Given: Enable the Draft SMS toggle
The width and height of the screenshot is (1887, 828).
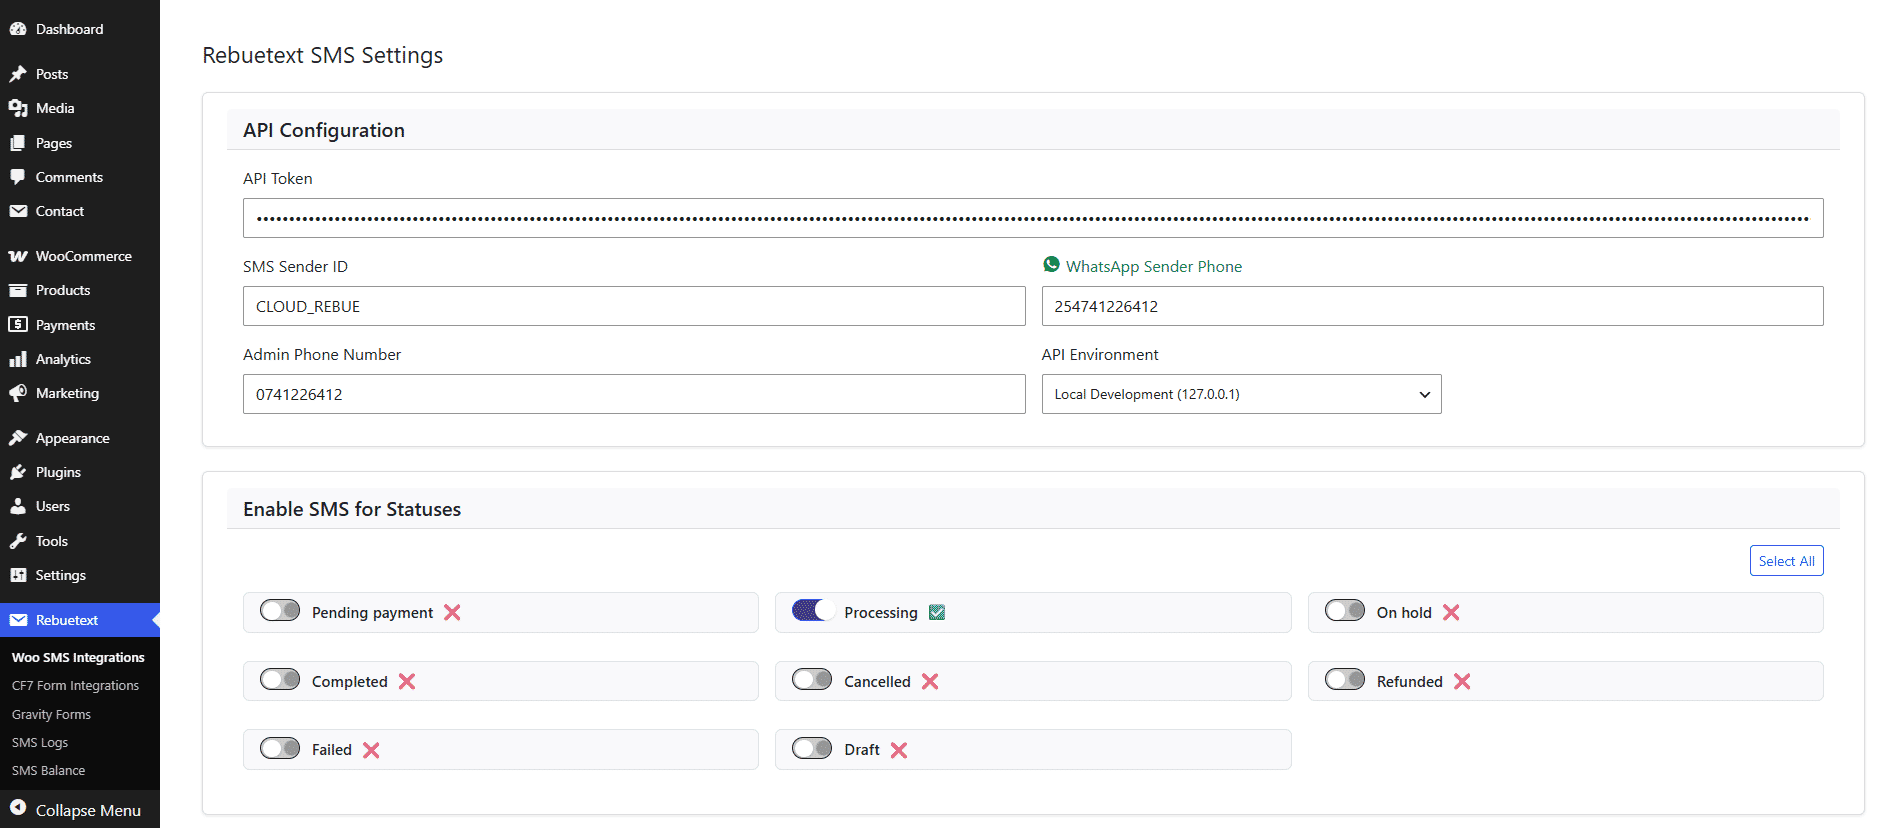Looking at the screenshot, I should tap(812, 748).
